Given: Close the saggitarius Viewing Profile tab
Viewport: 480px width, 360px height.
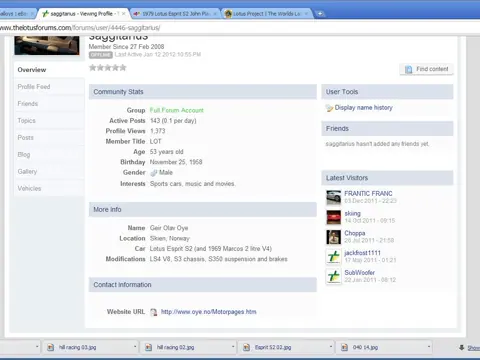Looking at the screenshot, I should point(124,14).
